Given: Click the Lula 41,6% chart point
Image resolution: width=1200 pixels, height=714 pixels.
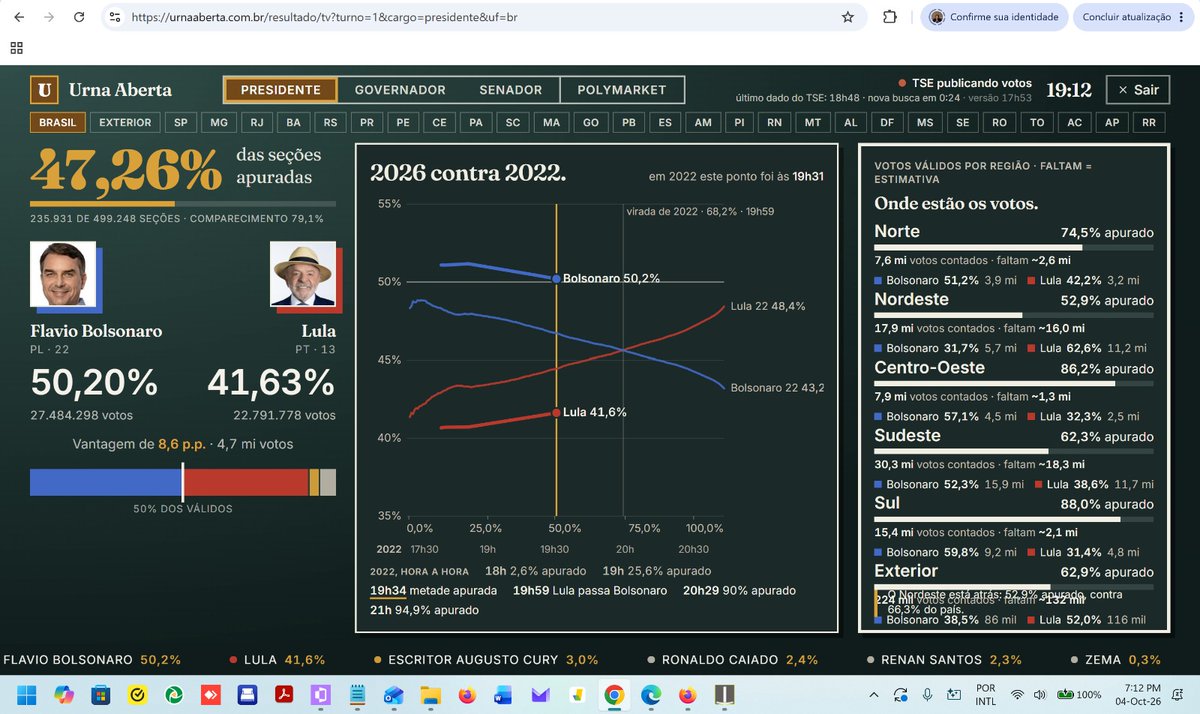Looking at the screenshot, I should coord(556,412).
